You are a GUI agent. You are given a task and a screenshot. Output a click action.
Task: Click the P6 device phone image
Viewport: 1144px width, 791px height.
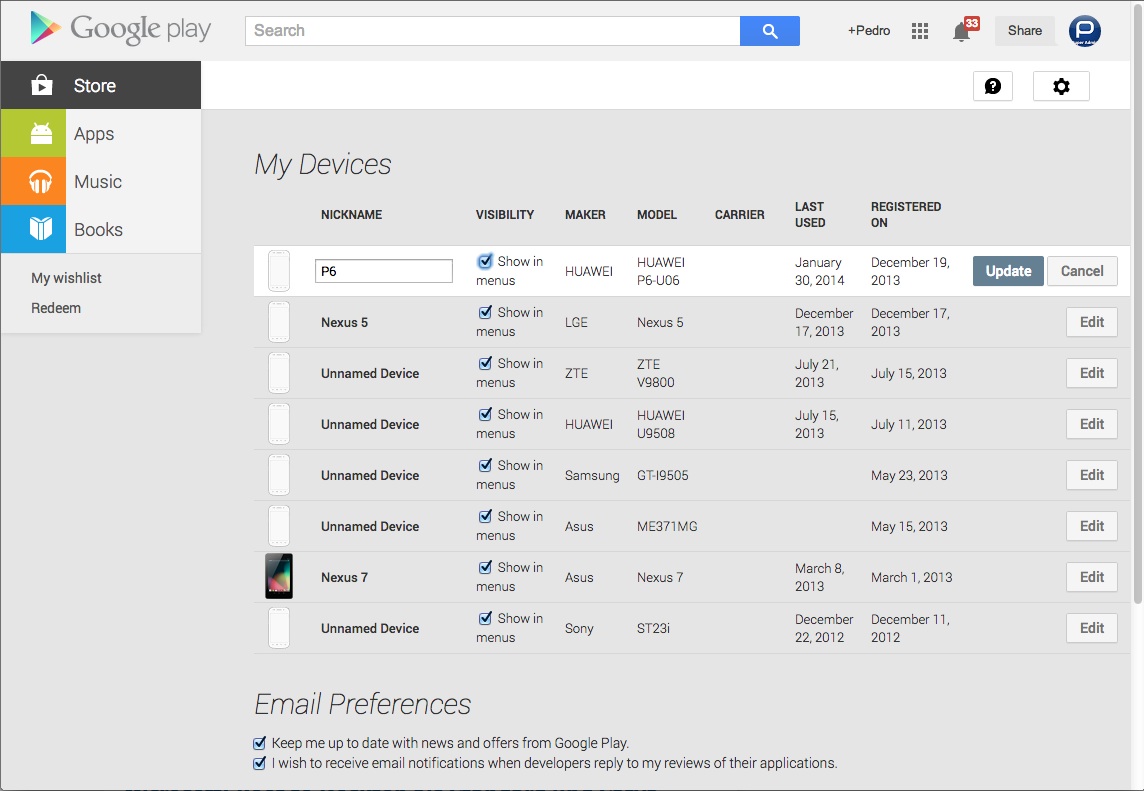coord(279,271)
